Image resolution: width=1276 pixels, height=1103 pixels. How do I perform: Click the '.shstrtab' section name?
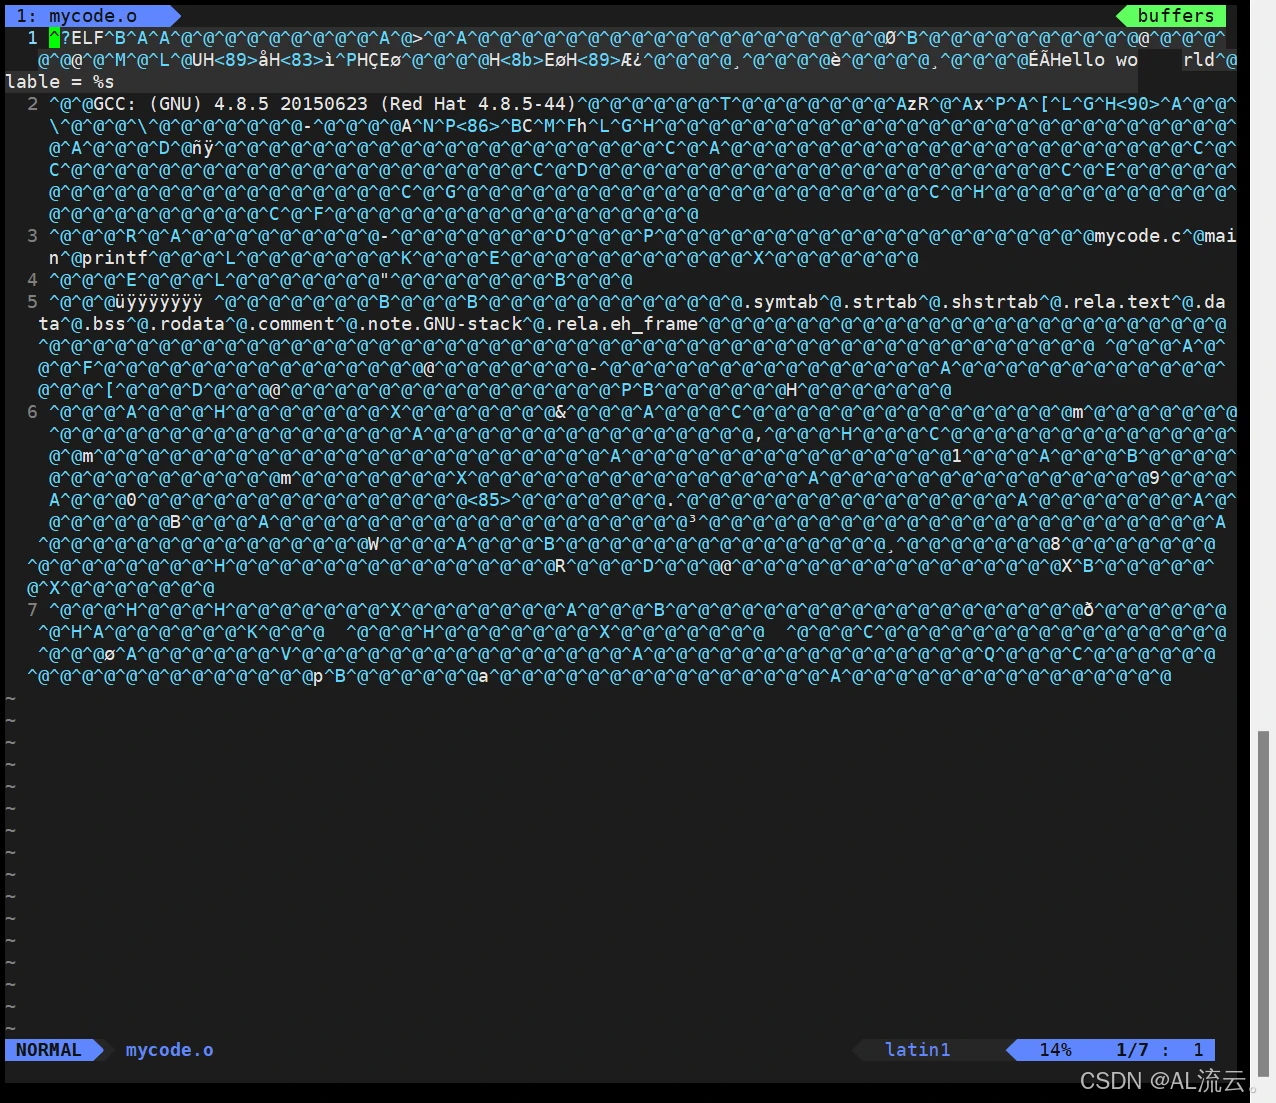coord(989,302)
